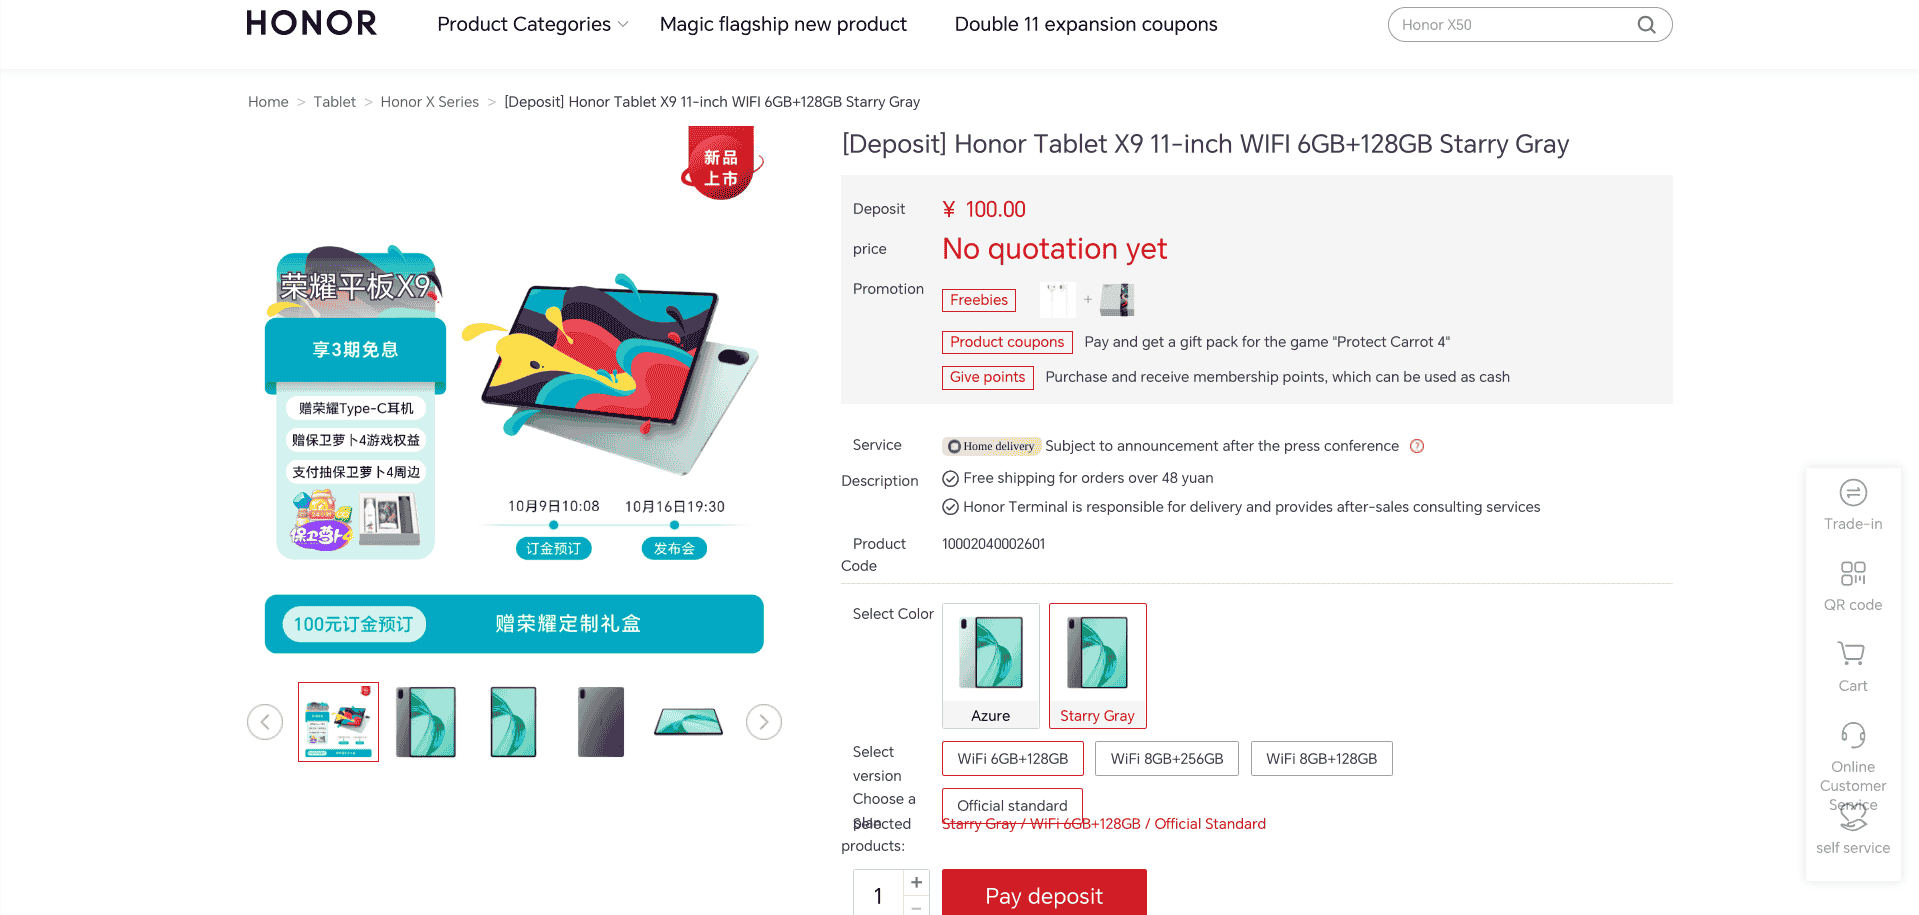Screen dimensions: 1919x915
Task: Go to Honor X Series breadcrumb link
Action: pyautogui.click(x=429, y=102)
